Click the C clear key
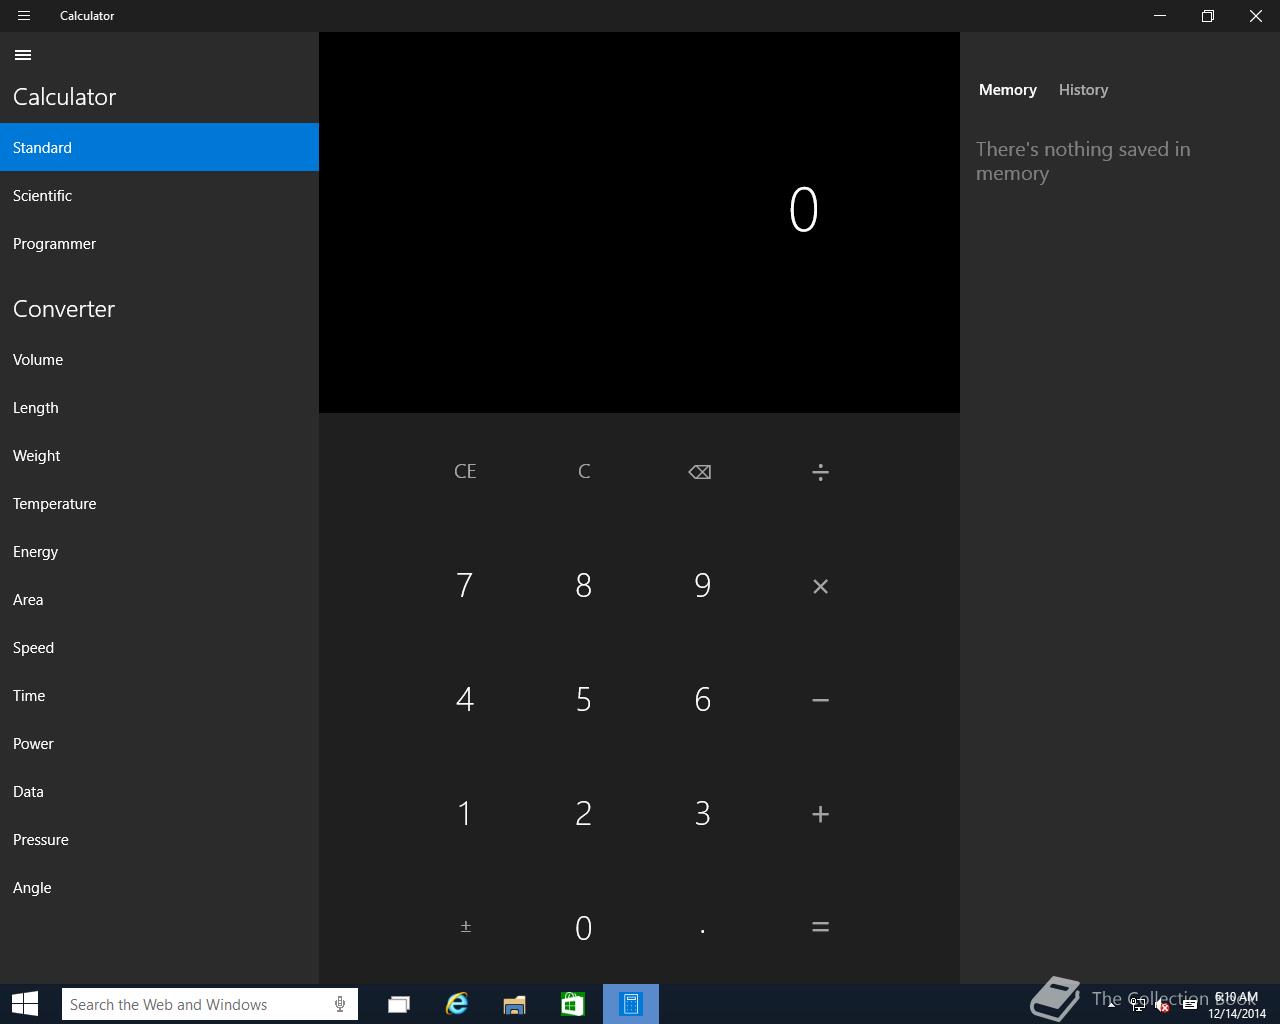This screenshot has height=1024, width=1280. tap(584, 471)
